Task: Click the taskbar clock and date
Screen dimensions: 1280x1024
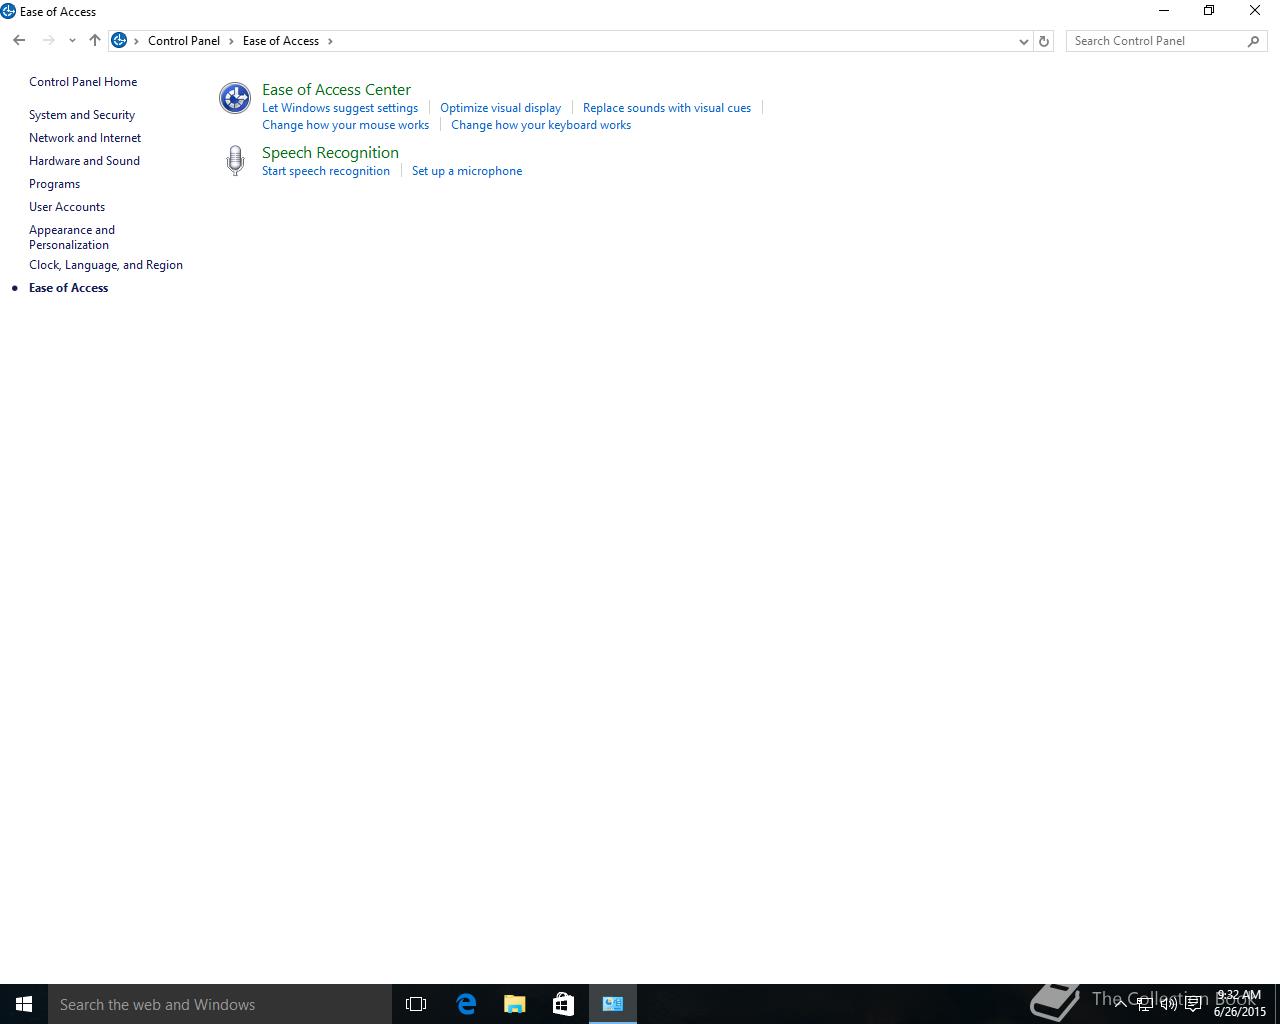Action: 1239,1004
